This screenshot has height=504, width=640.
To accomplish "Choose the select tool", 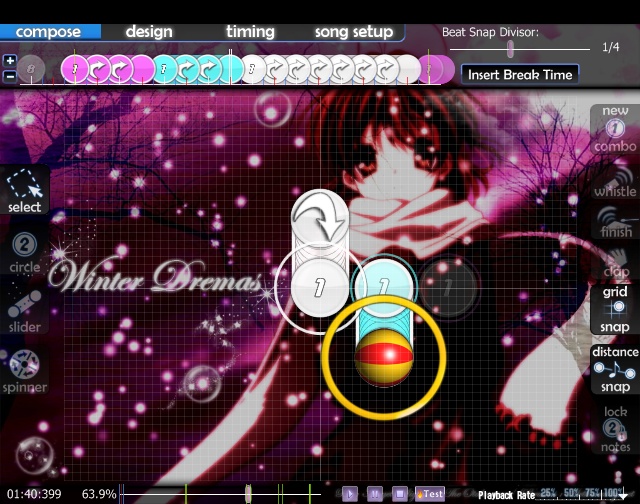I will tap(24, 191).
